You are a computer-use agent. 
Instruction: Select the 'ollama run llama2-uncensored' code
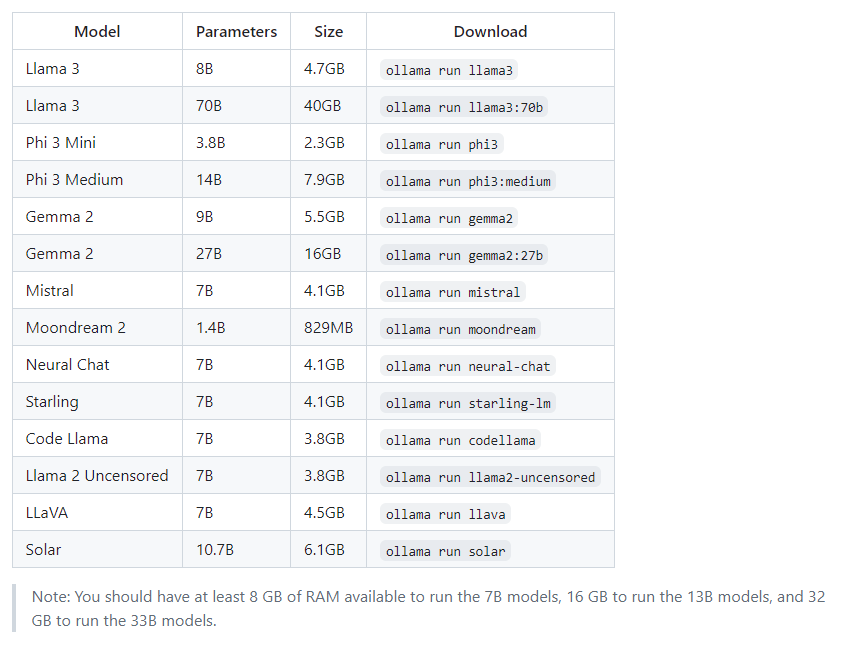[490, 477]
